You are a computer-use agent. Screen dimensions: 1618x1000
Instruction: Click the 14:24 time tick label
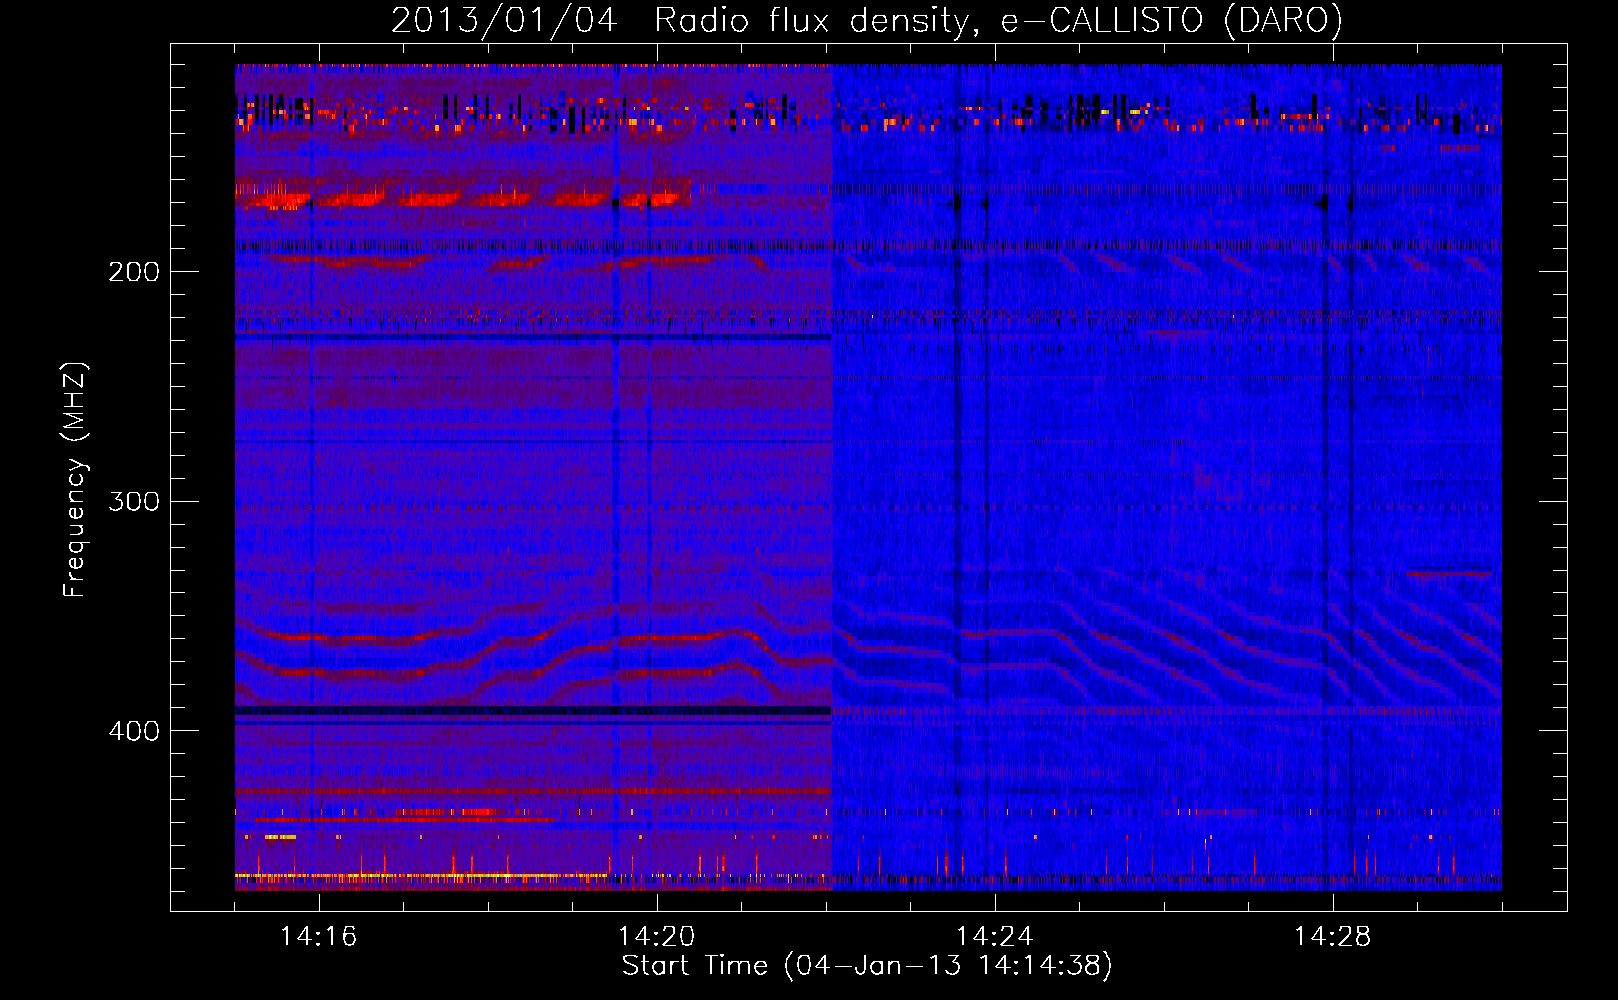pyautogui.click(x=994, y=936)
